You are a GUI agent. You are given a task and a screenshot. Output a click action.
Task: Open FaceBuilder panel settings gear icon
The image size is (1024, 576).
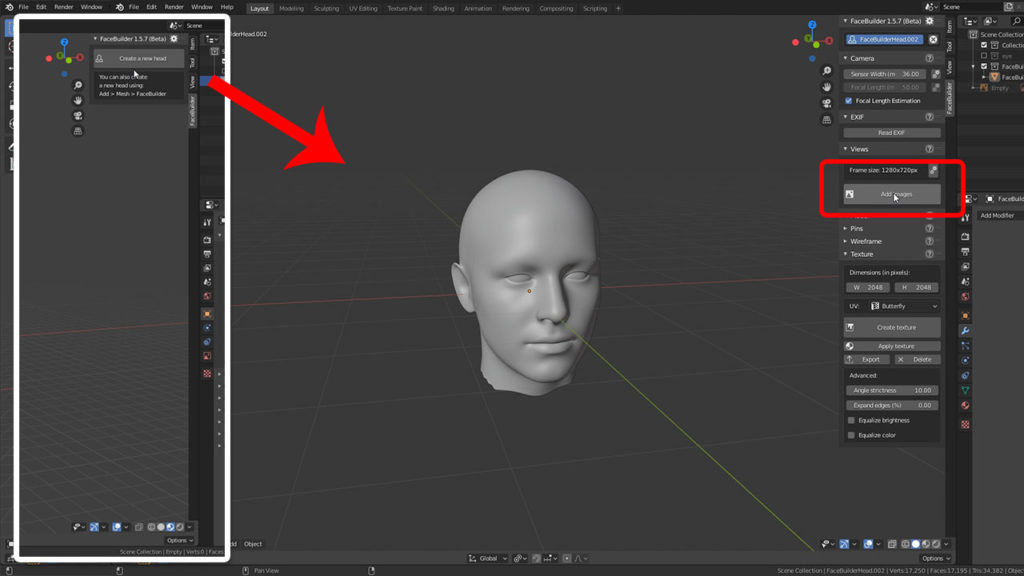929,20
